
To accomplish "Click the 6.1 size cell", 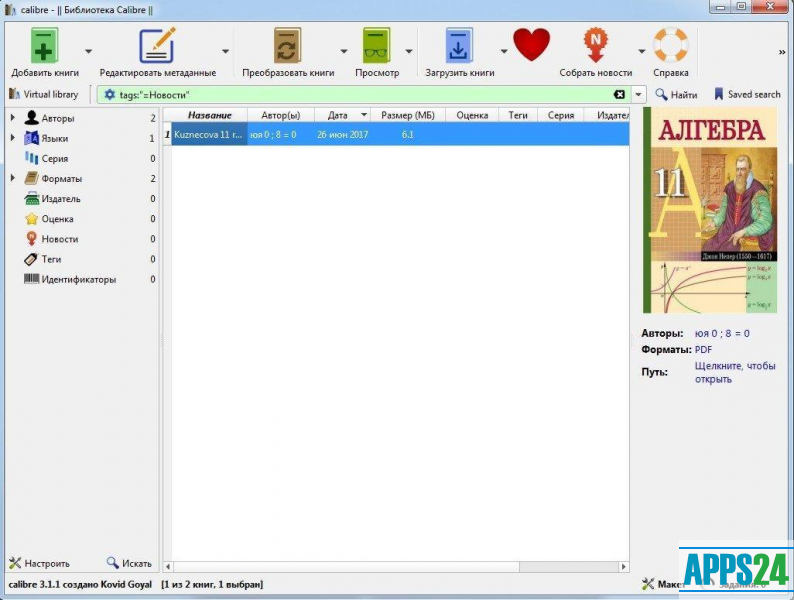I will (x=408, y=135).
